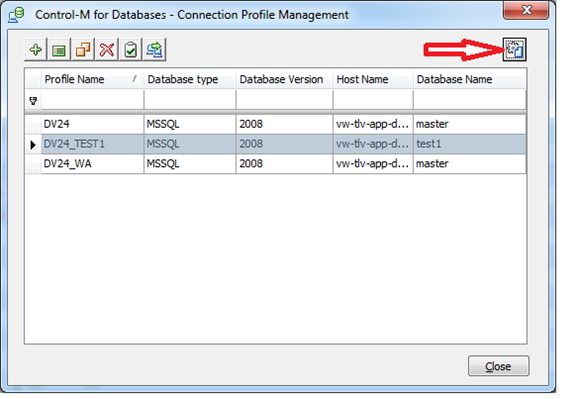Click the DV24_TEST1 row indicator arrow
Viewport: 576px width, 399px height.
click(33, 144)
